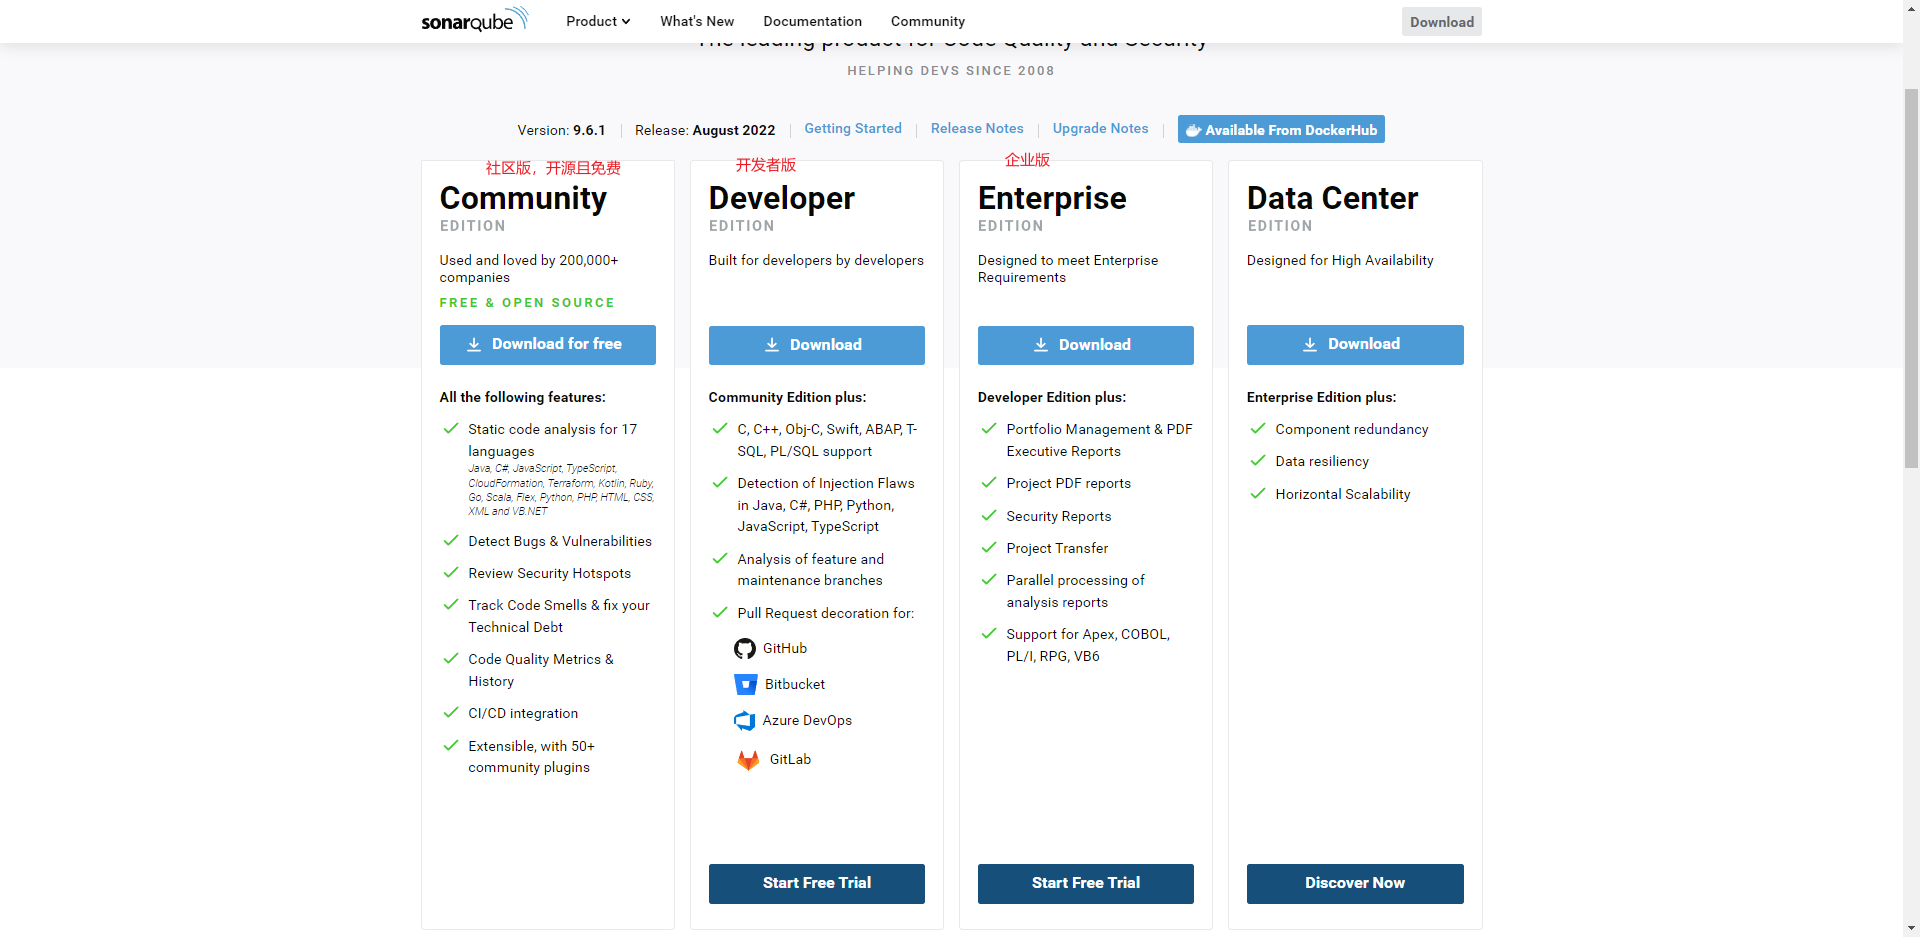Download the Developer Edition
Screen dimensions: 1920x937
(817, 345)
